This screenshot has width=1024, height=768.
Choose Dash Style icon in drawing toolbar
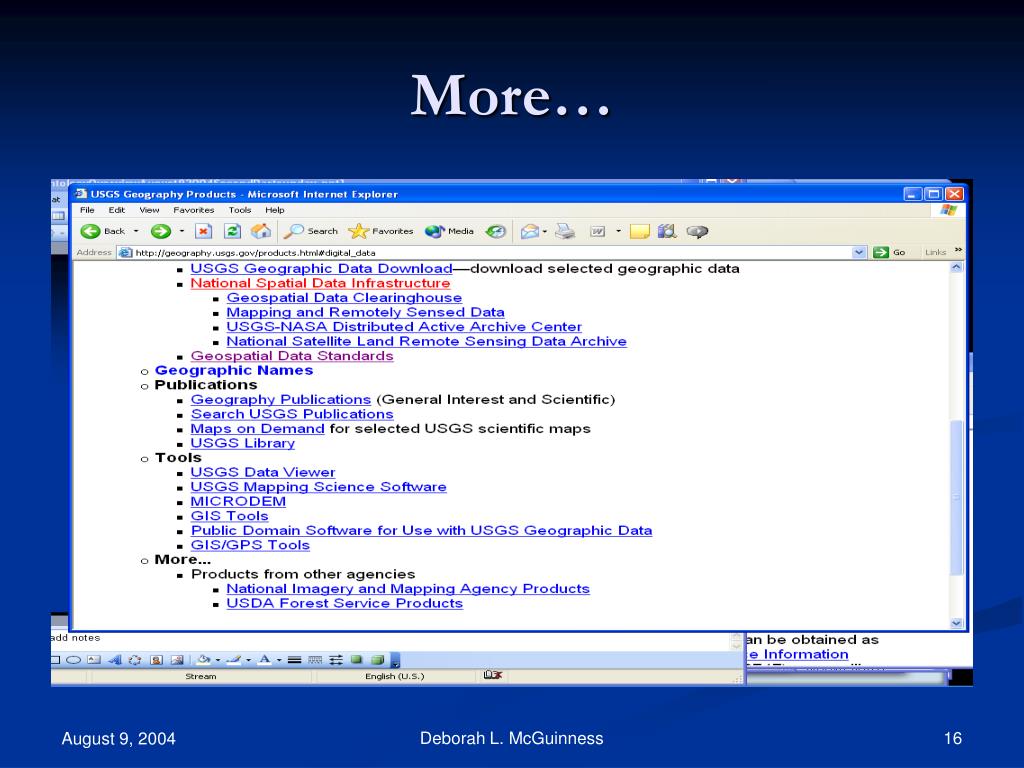[x=315, y=660]
